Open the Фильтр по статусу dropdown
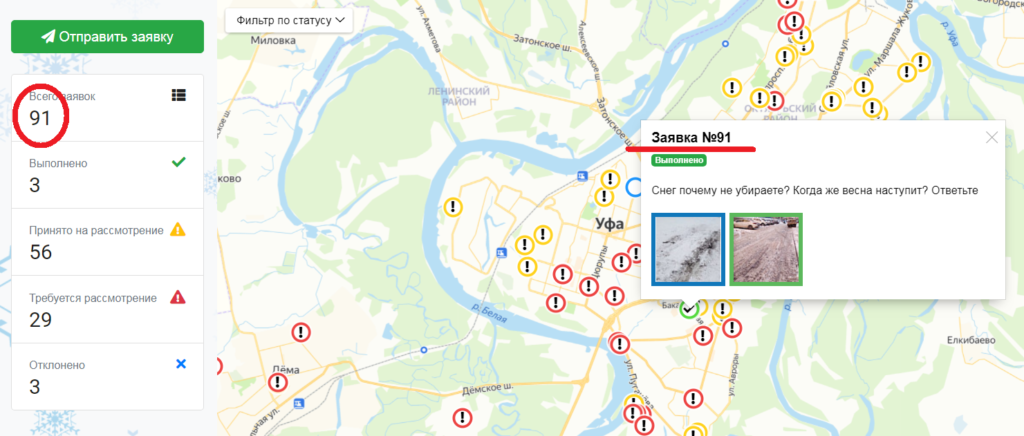The width and height of the screenshot is (1024, 436). click(289, 20)
